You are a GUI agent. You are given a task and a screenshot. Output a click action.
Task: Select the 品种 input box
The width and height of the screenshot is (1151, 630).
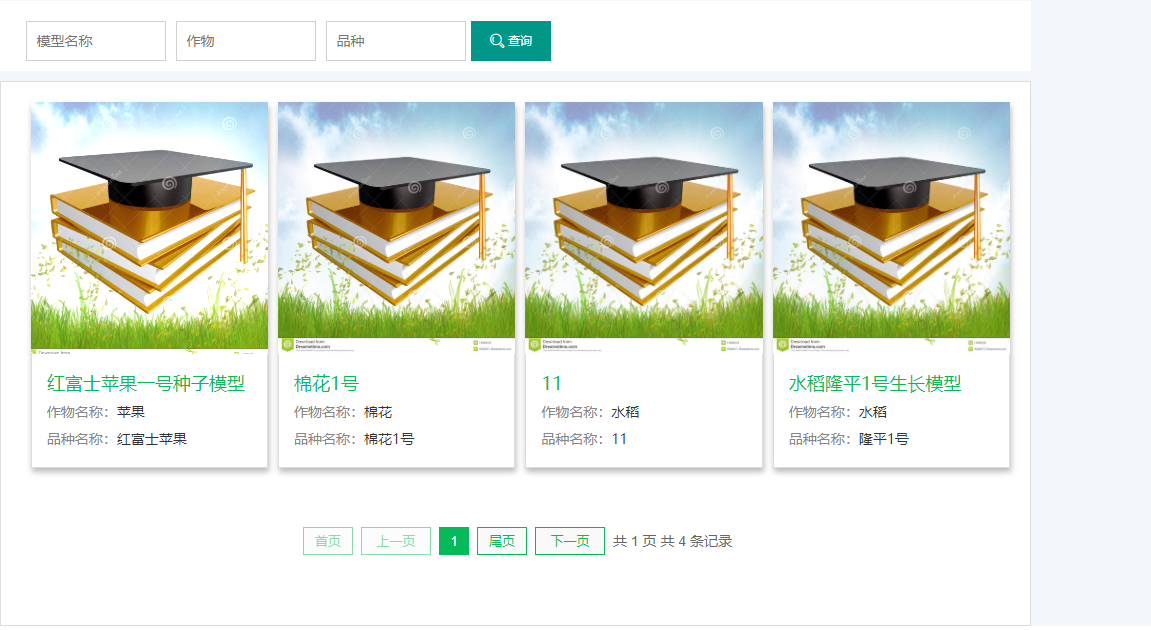(x=396, y=41)
